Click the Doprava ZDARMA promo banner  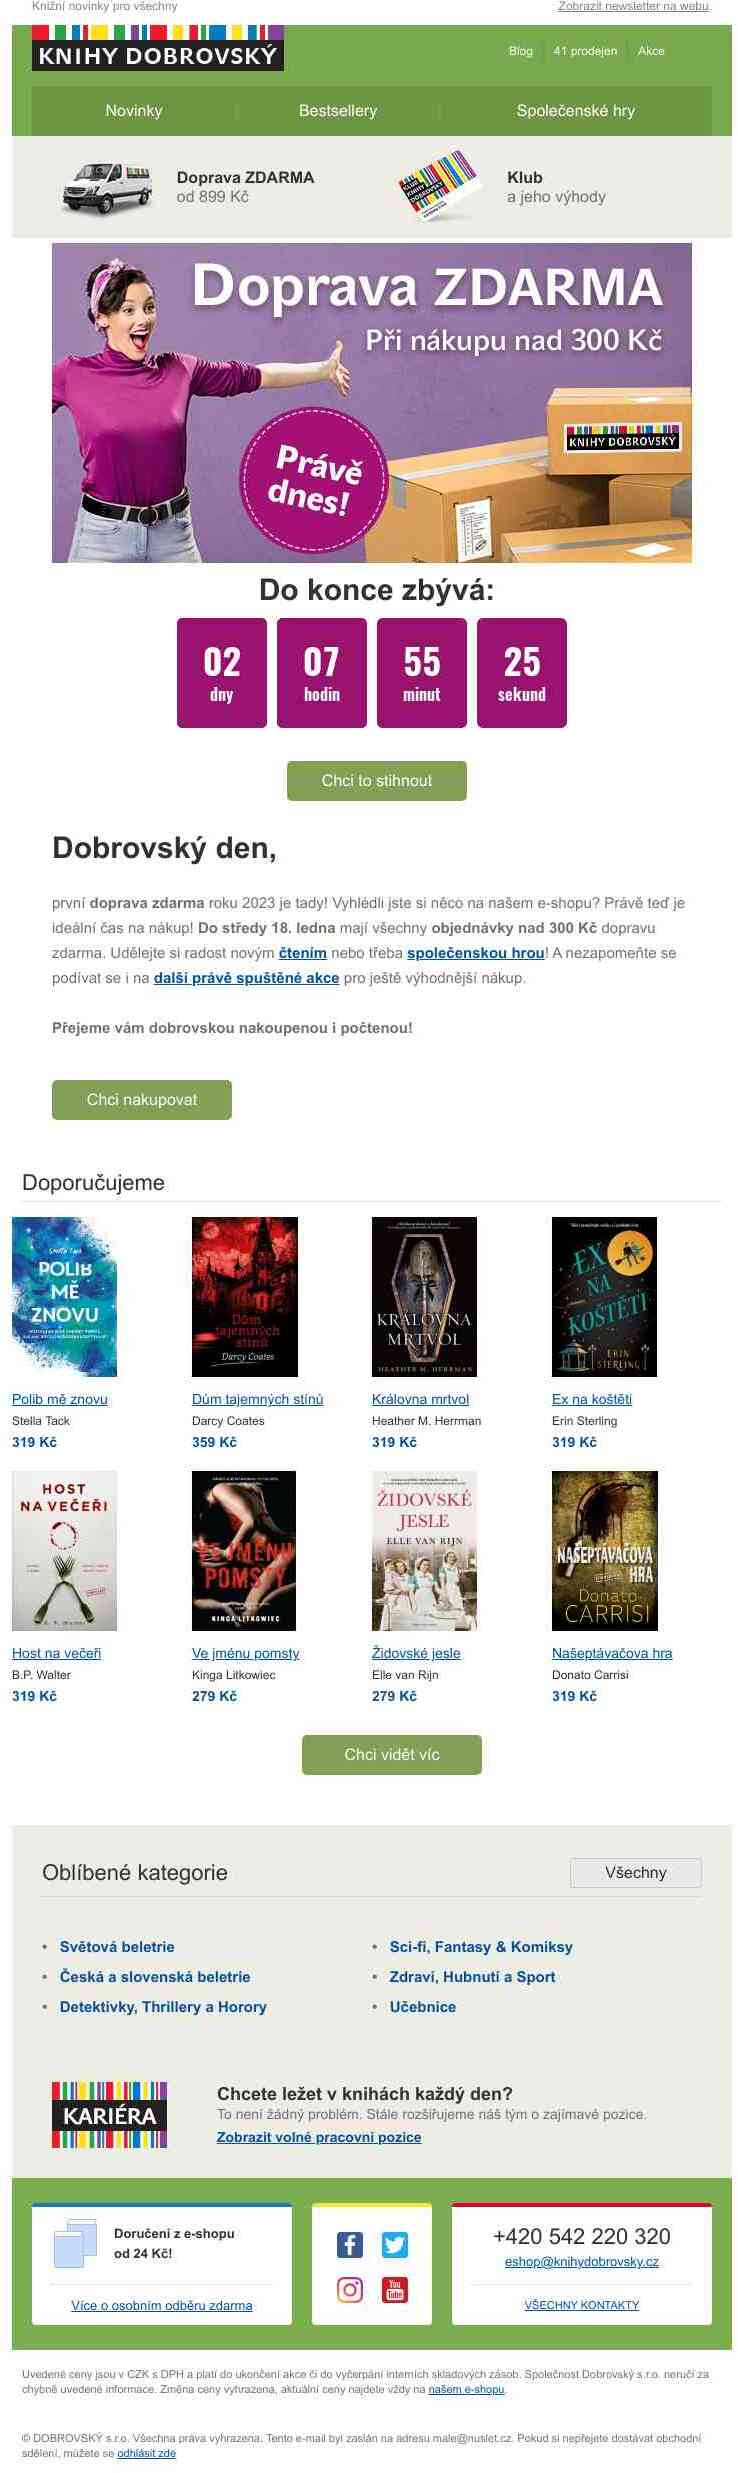(x=372, y=403)
